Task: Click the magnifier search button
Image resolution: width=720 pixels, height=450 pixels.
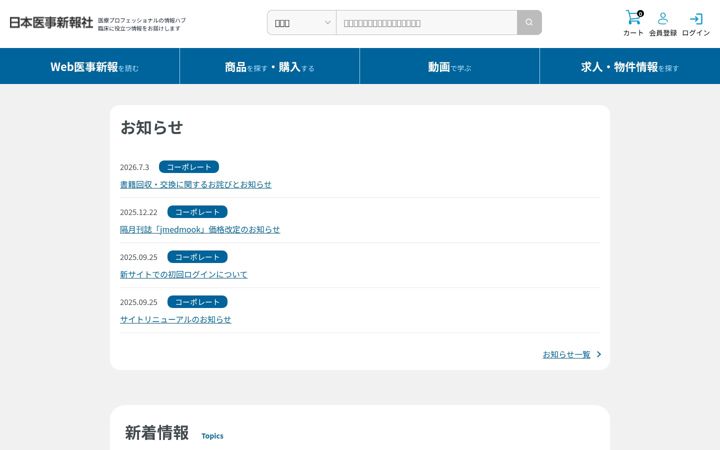Action: (x=529, y=22)
